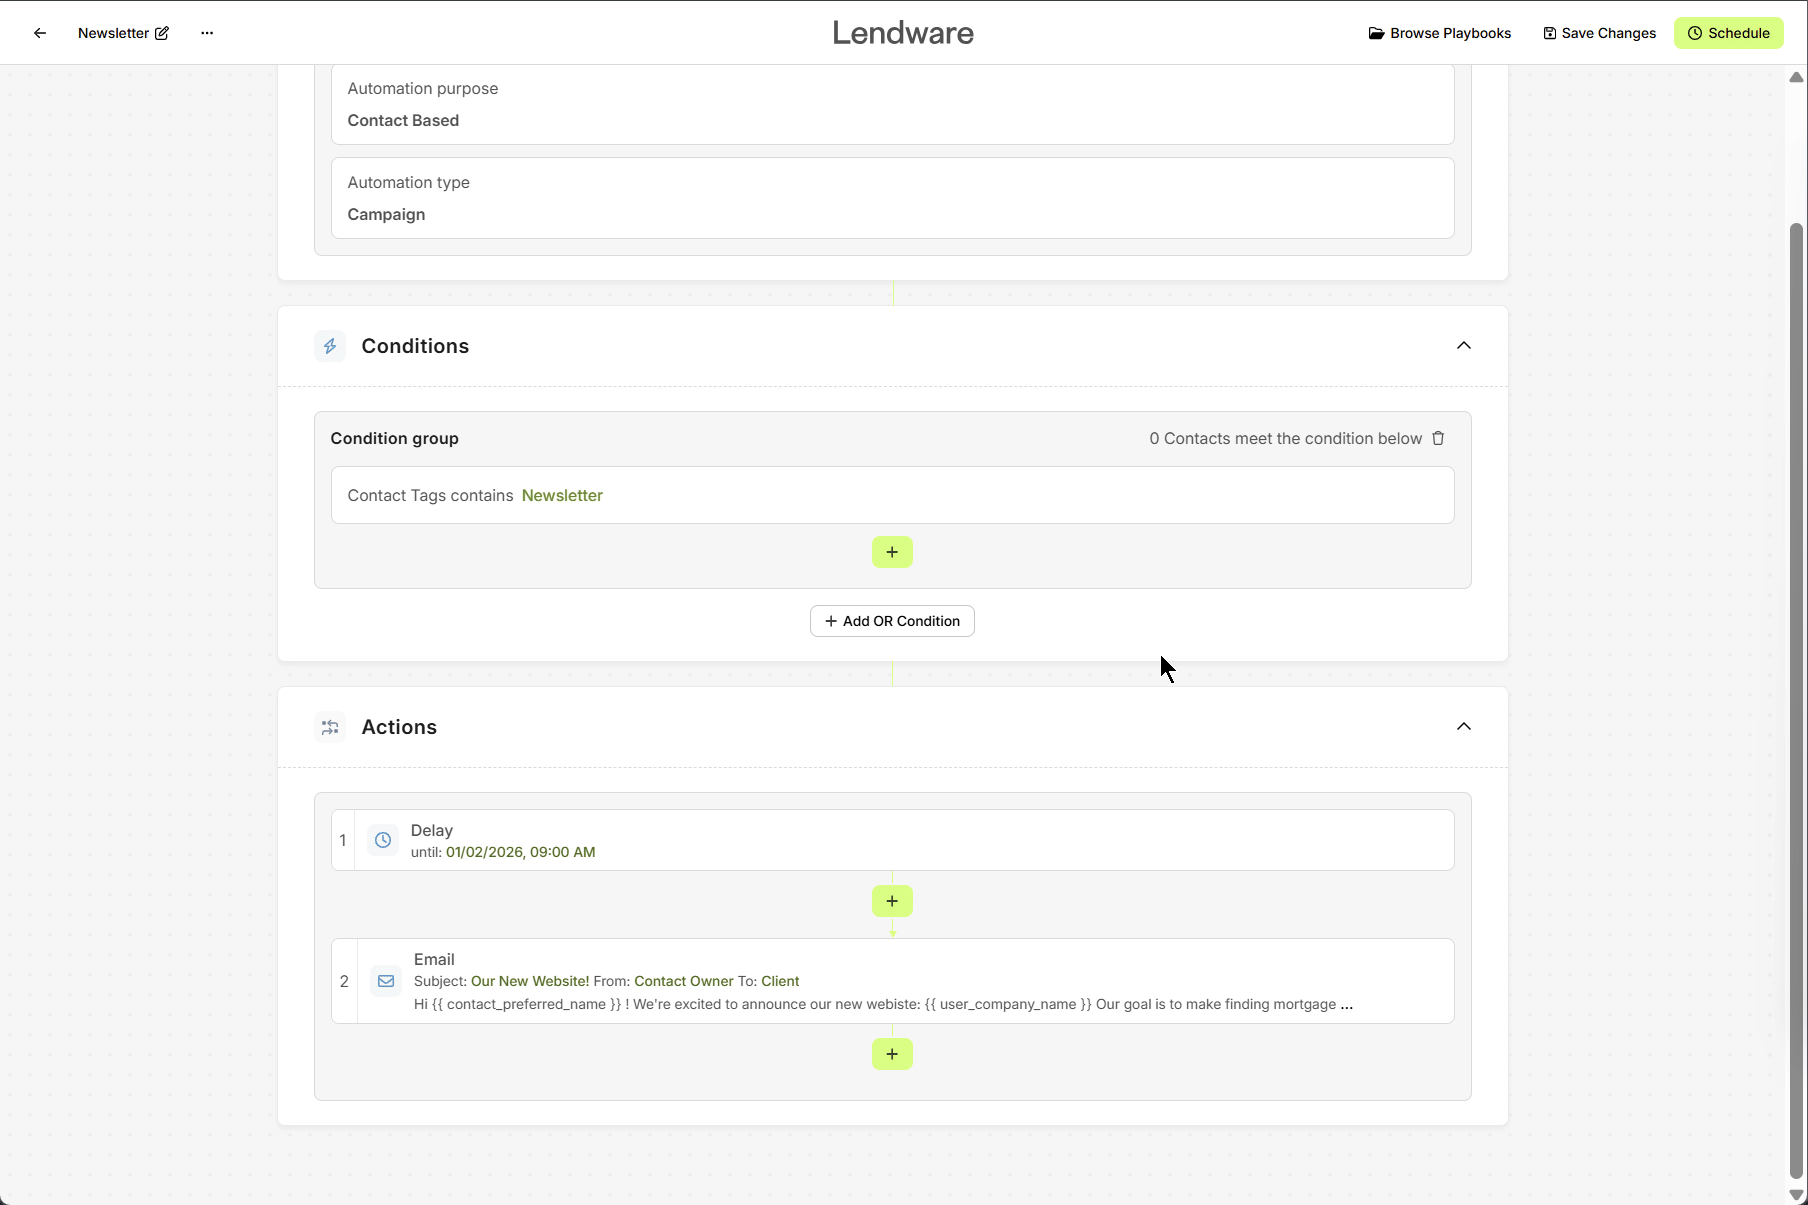
Task: Click the Schedule button
Action: (1728, 33)
